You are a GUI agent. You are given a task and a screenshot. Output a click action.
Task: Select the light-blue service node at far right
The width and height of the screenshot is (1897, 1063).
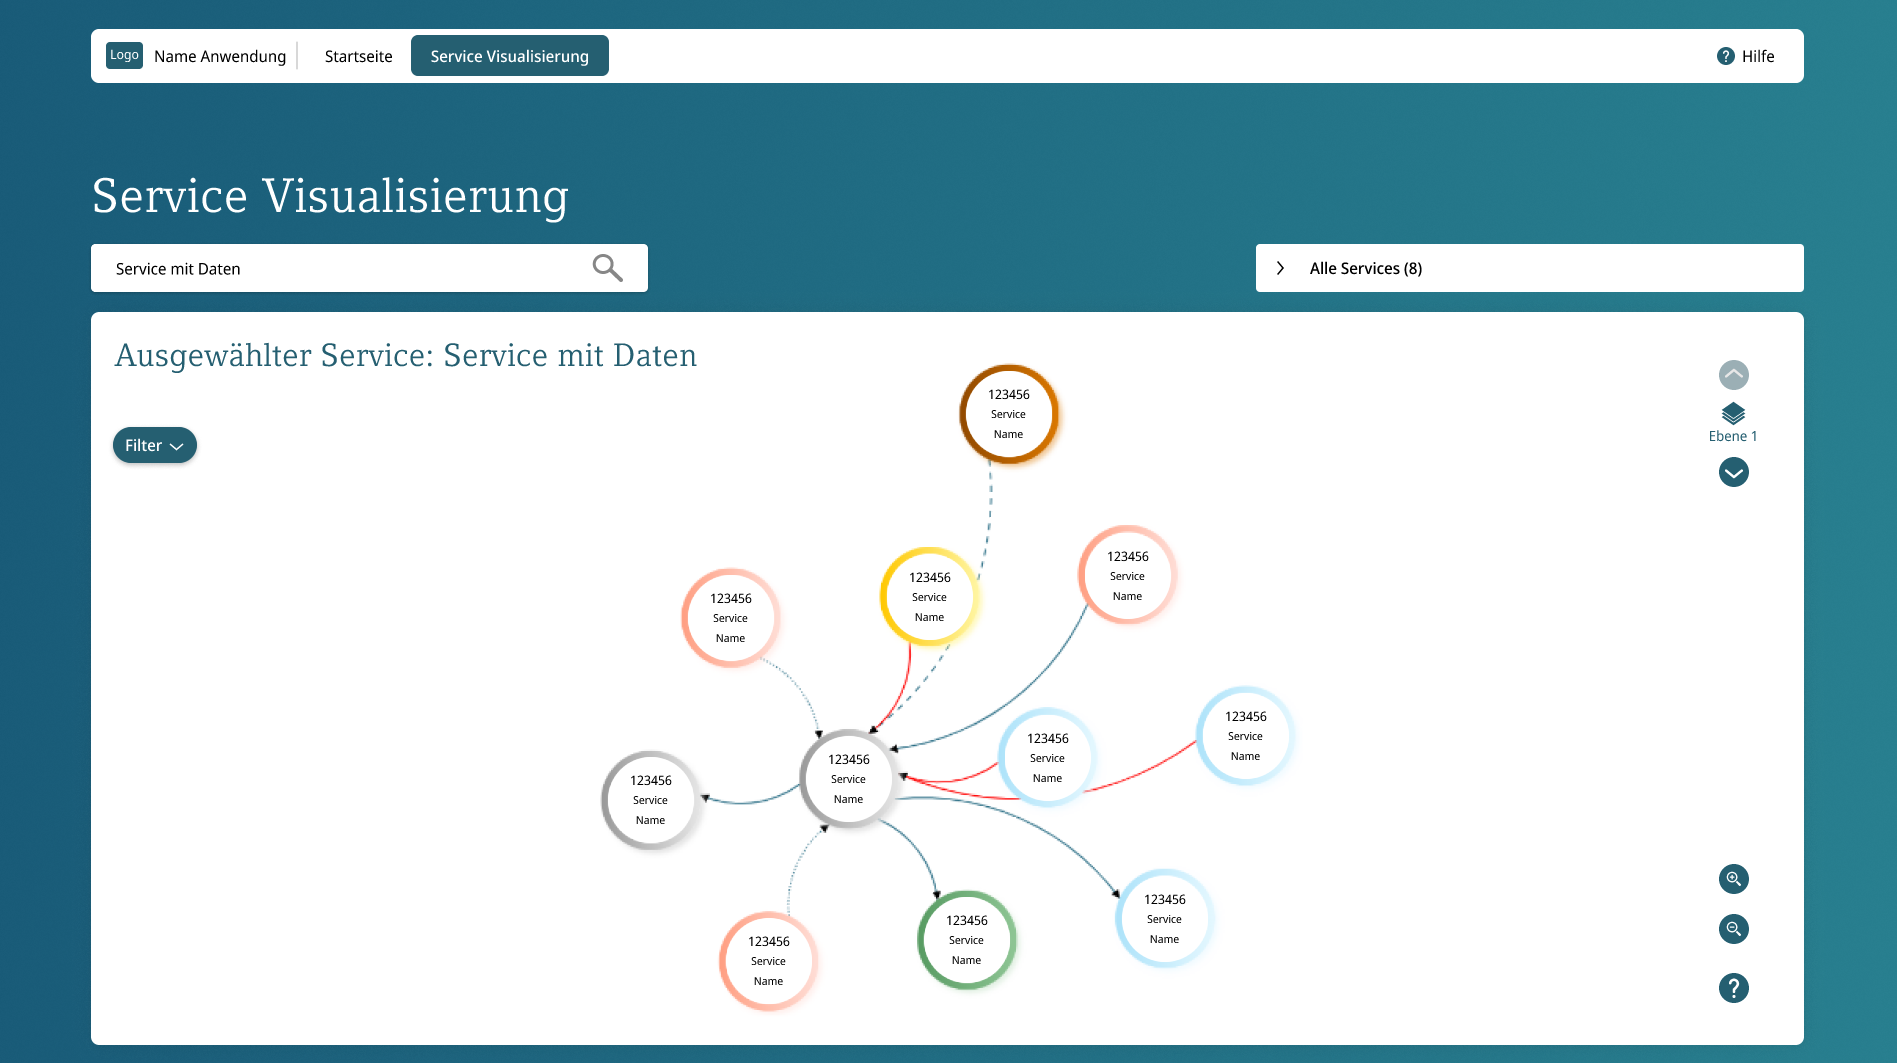pos(1245,736)
